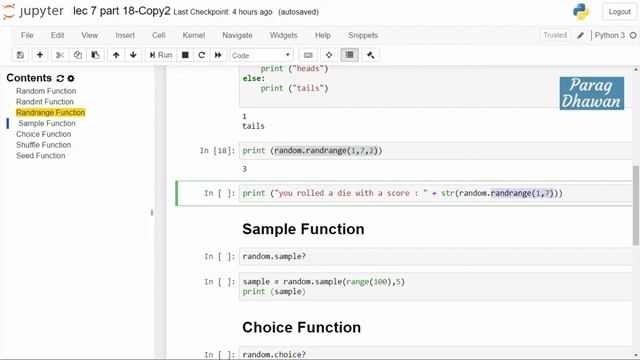This screenshot has width=640, height=360.
Task: Click the Last Checkpoint status text
Action: click(x=223, y=12)
